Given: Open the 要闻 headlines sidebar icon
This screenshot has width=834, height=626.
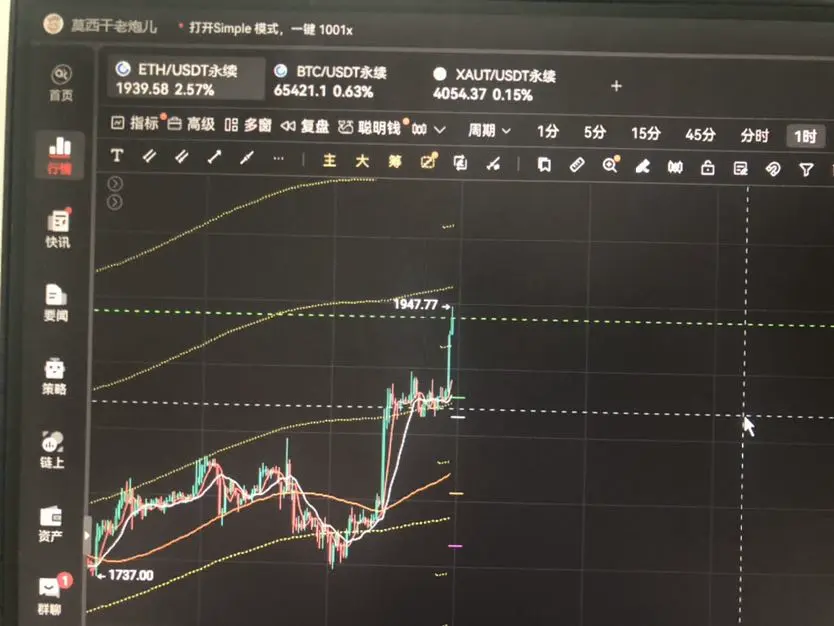Looking at the screenshot, I should [56, 303].
